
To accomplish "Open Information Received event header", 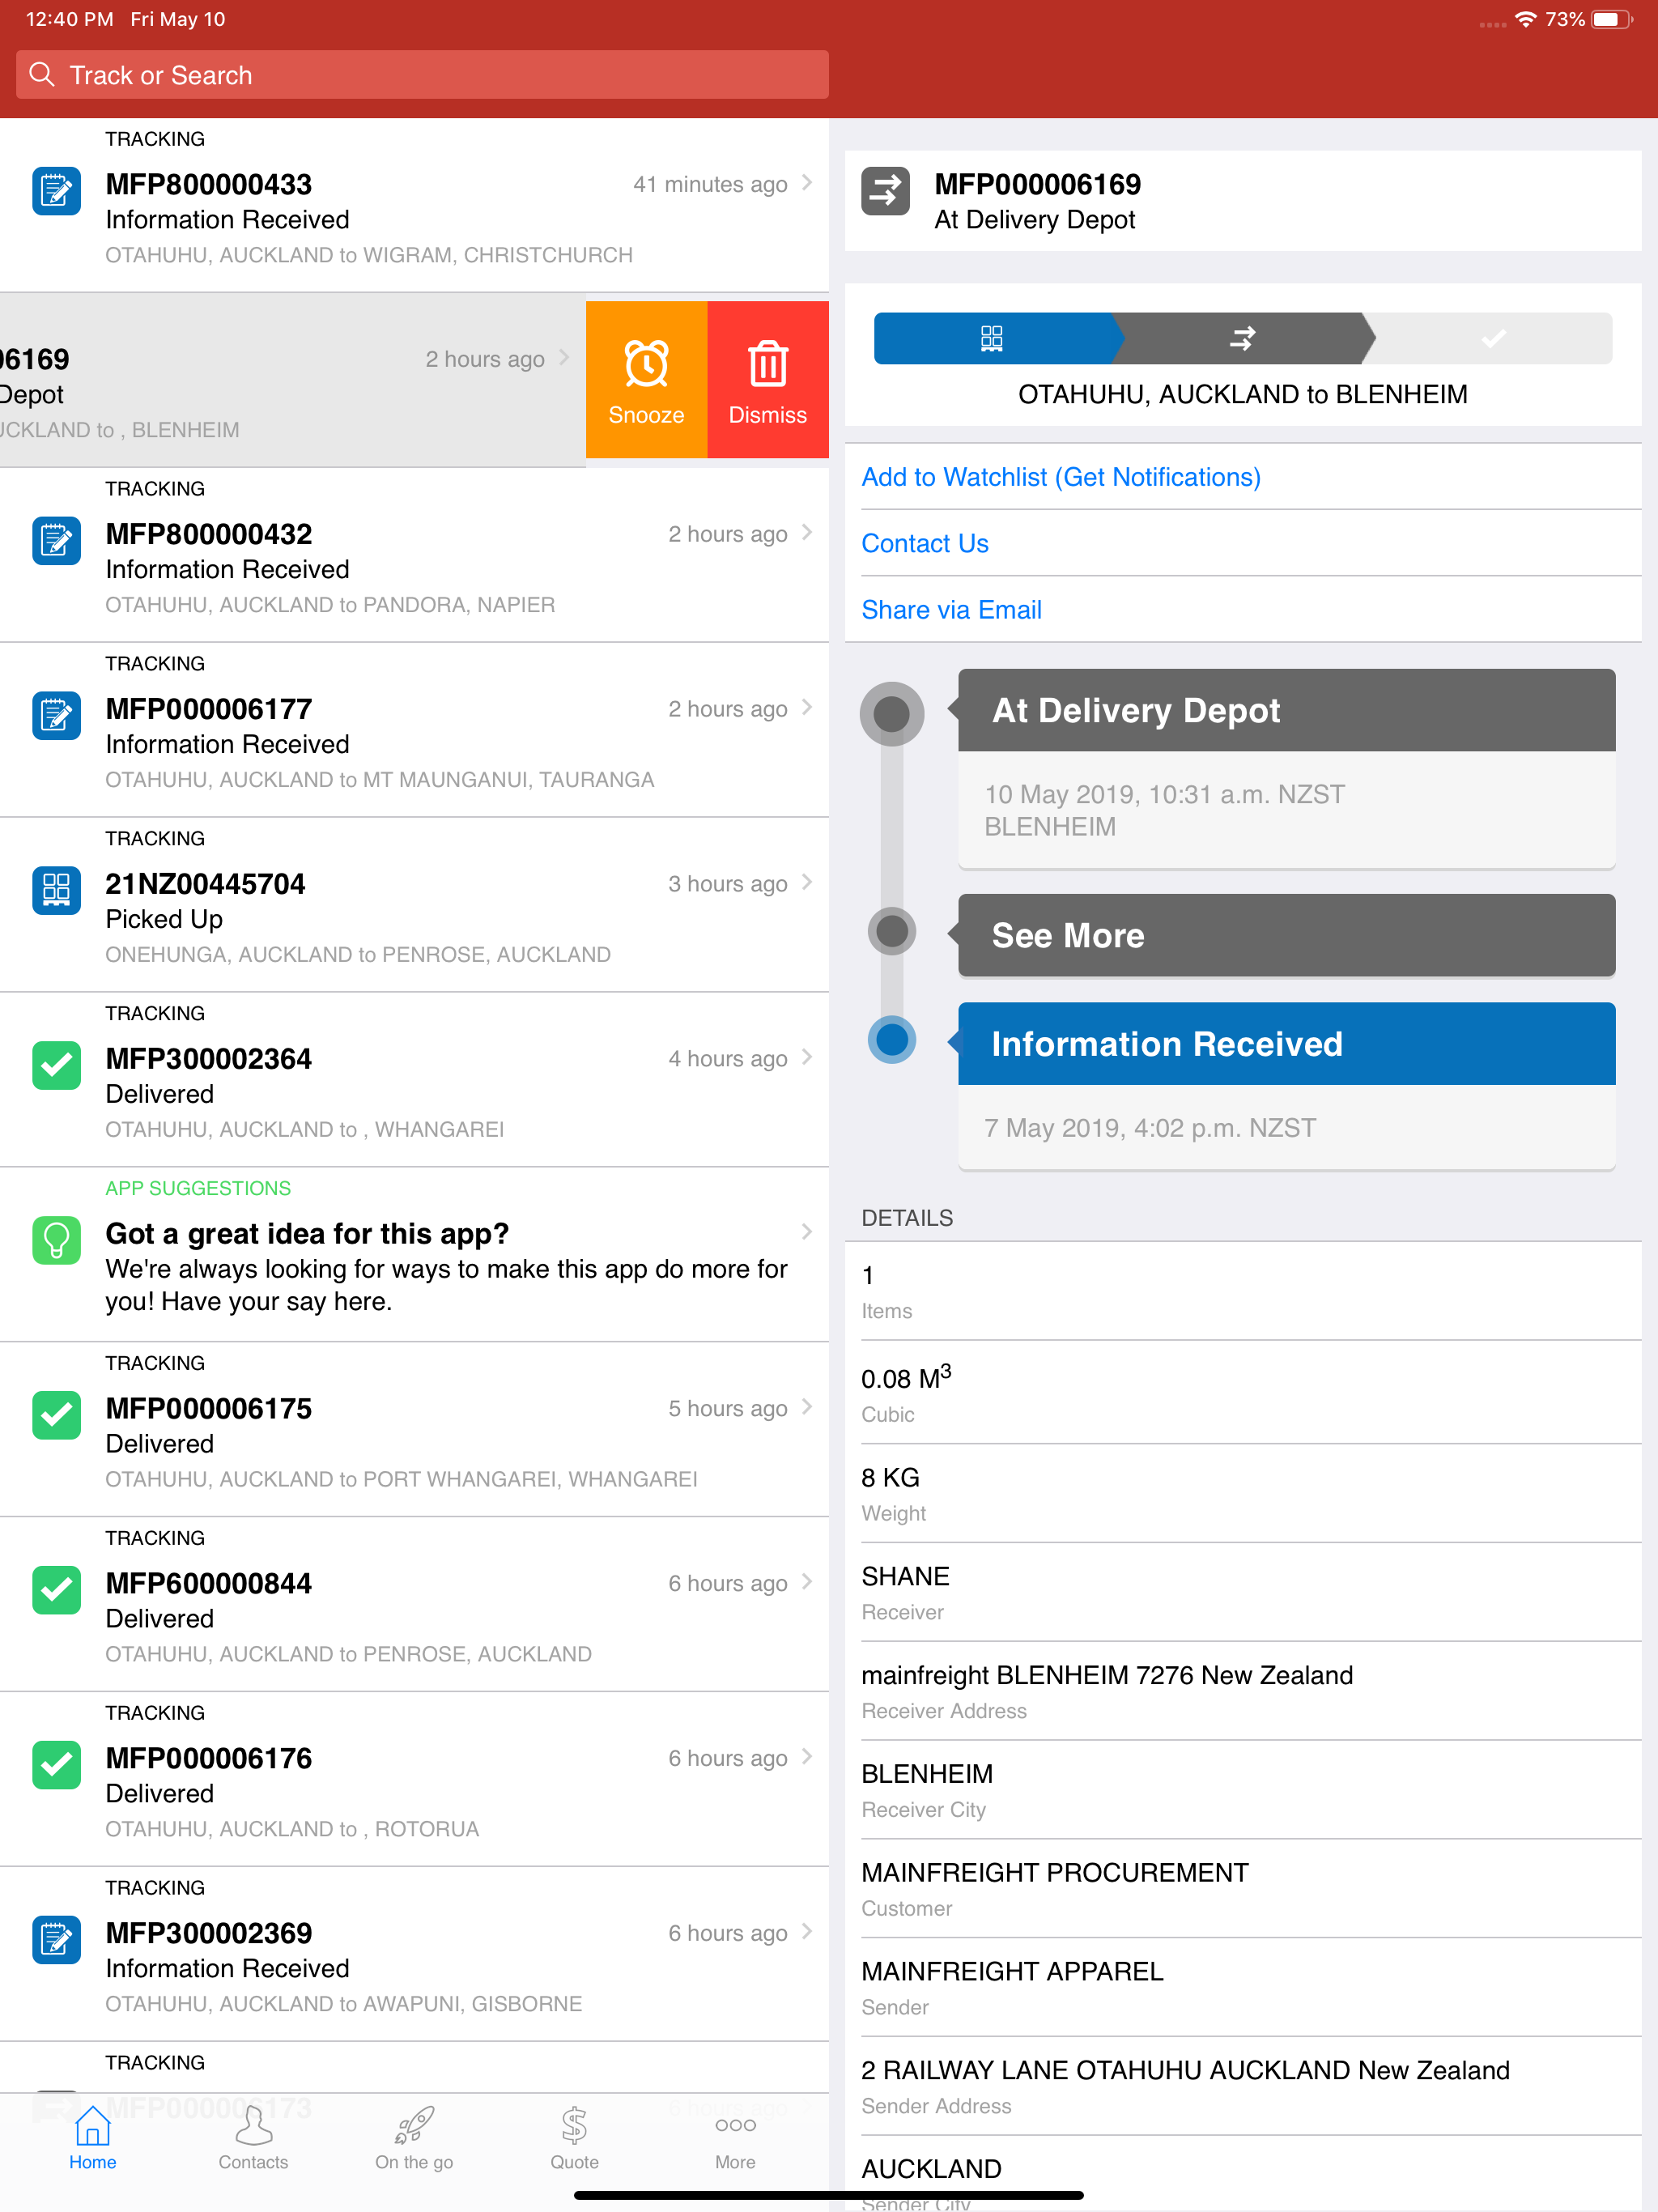I will [1287, 1044].
